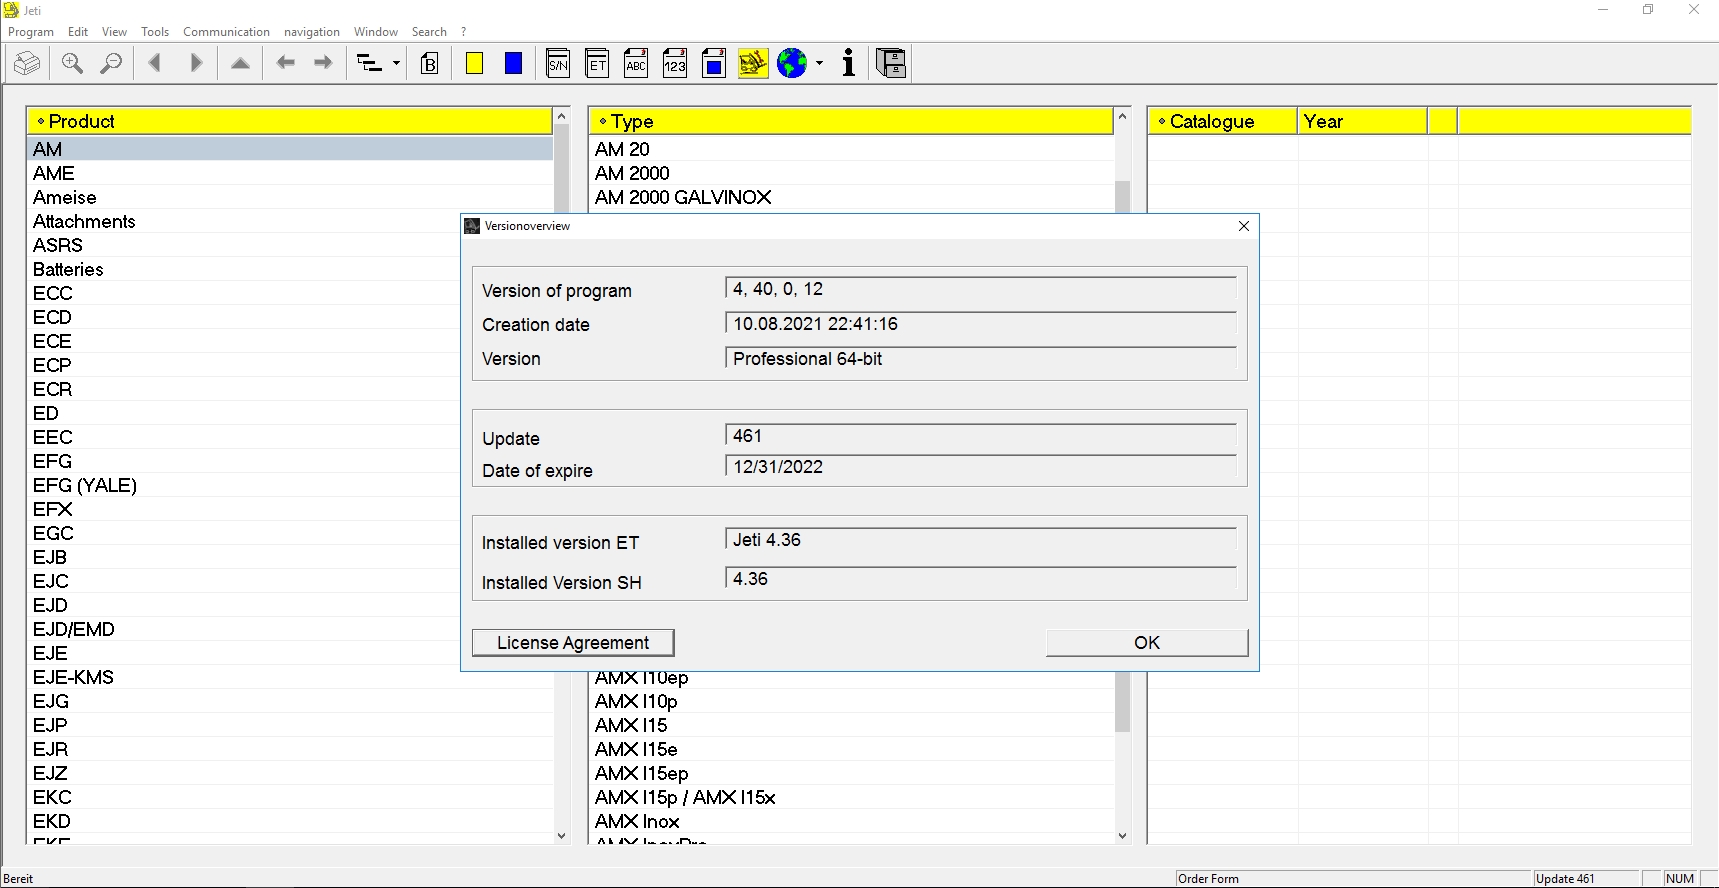Click the file cabinet toolbar icon
Screen dimensions: 1719x888
click(891, 64)
